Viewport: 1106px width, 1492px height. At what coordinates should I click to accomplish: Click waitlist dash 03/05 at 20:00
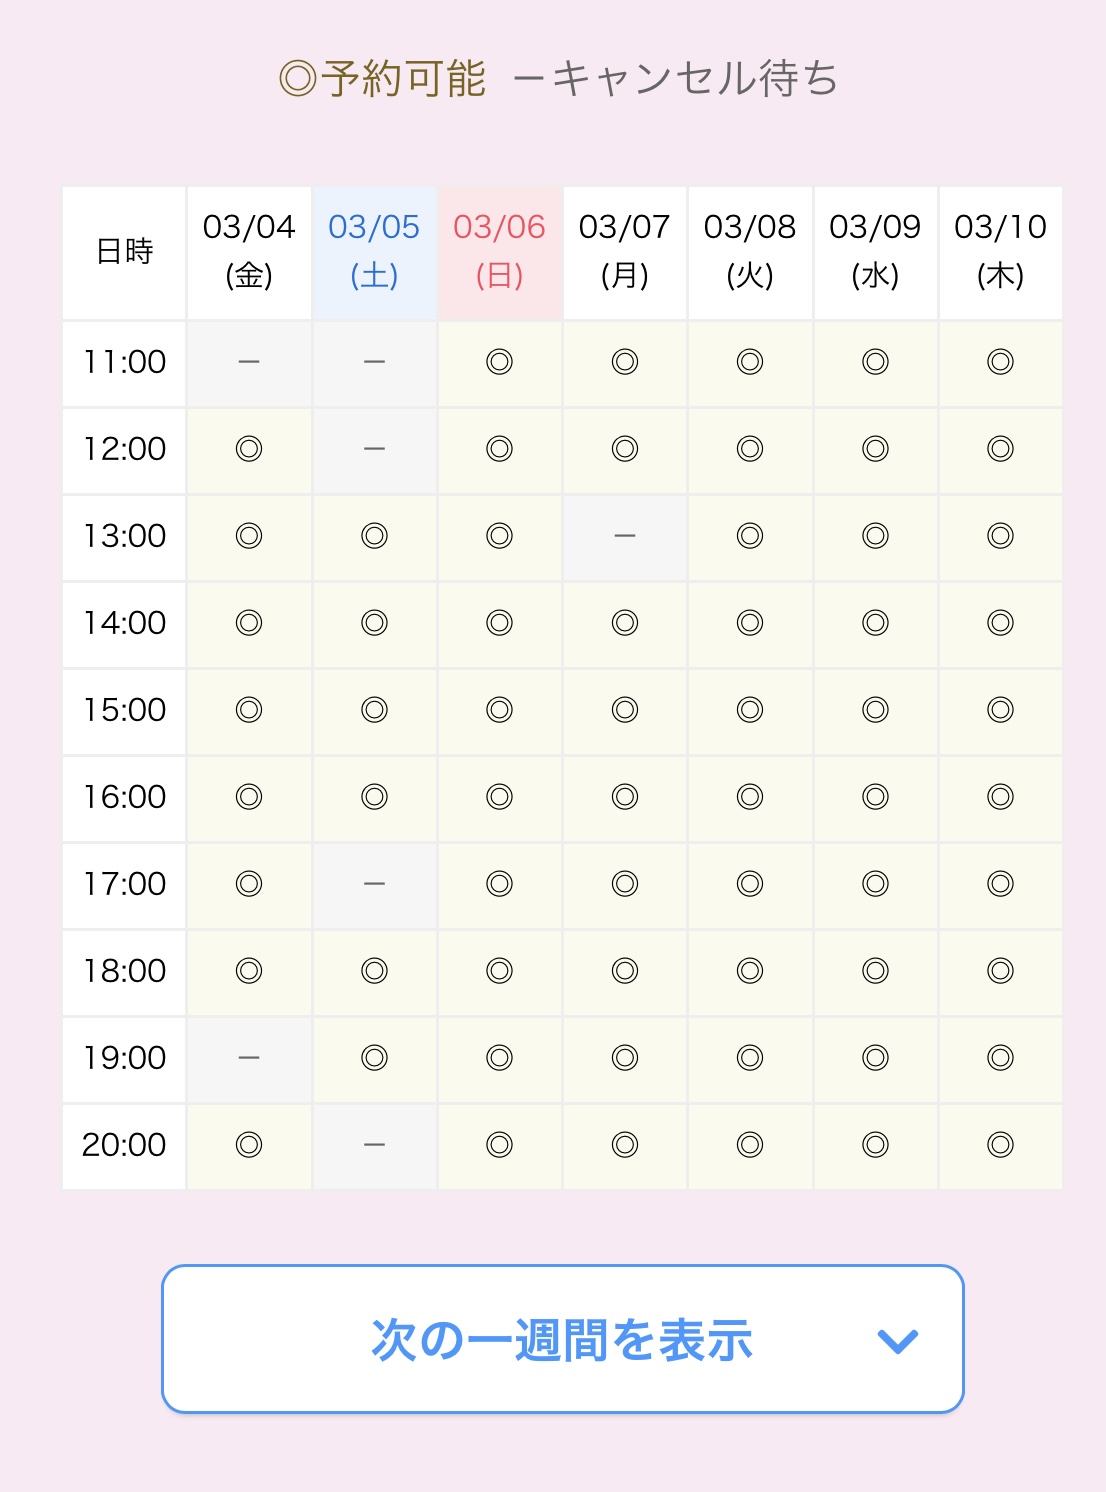374,1145
